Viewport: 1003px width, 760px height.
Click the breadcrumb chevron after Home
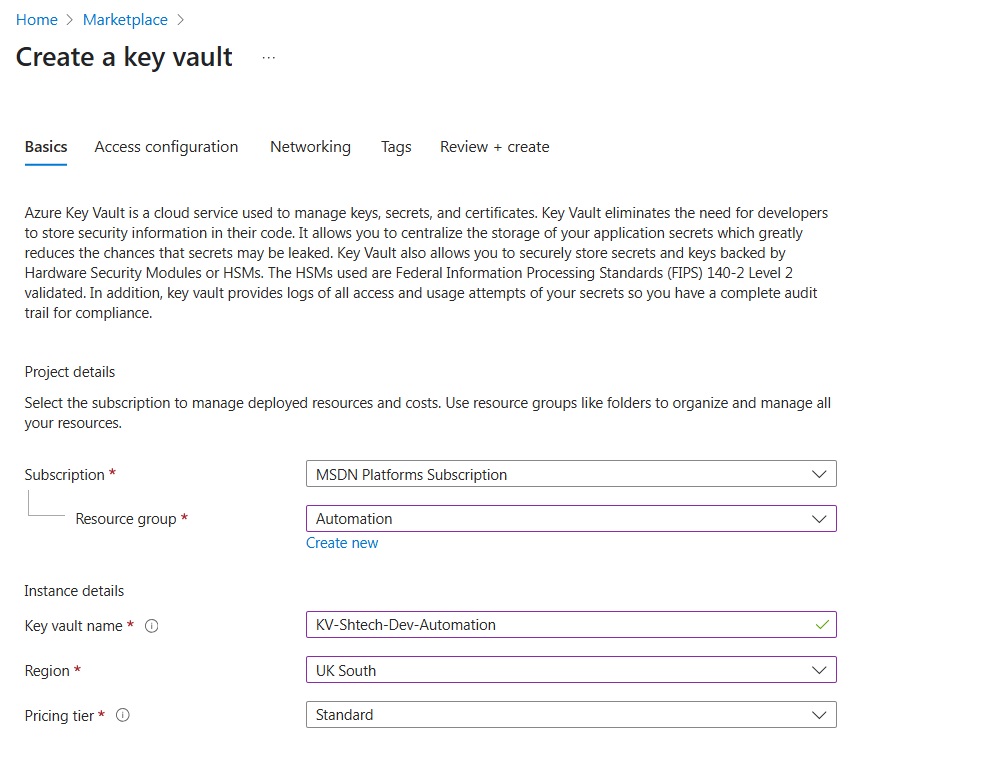70,19
